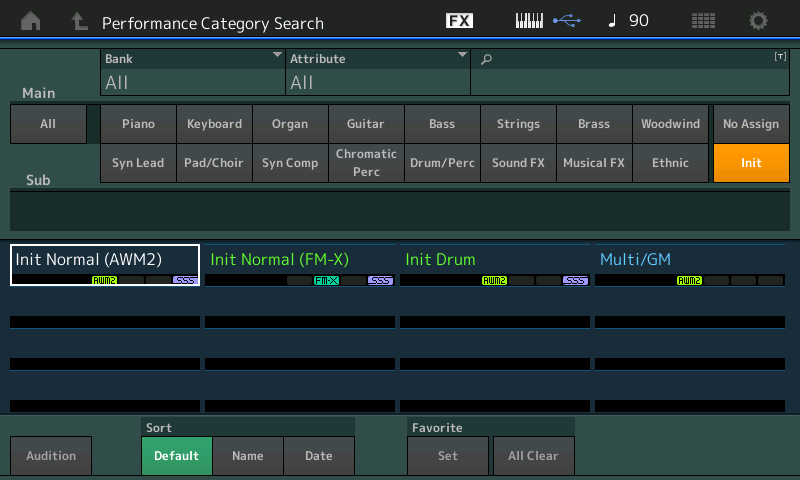Click the search magnifier icon
The image size is (800, 480).
coord(487,59)
